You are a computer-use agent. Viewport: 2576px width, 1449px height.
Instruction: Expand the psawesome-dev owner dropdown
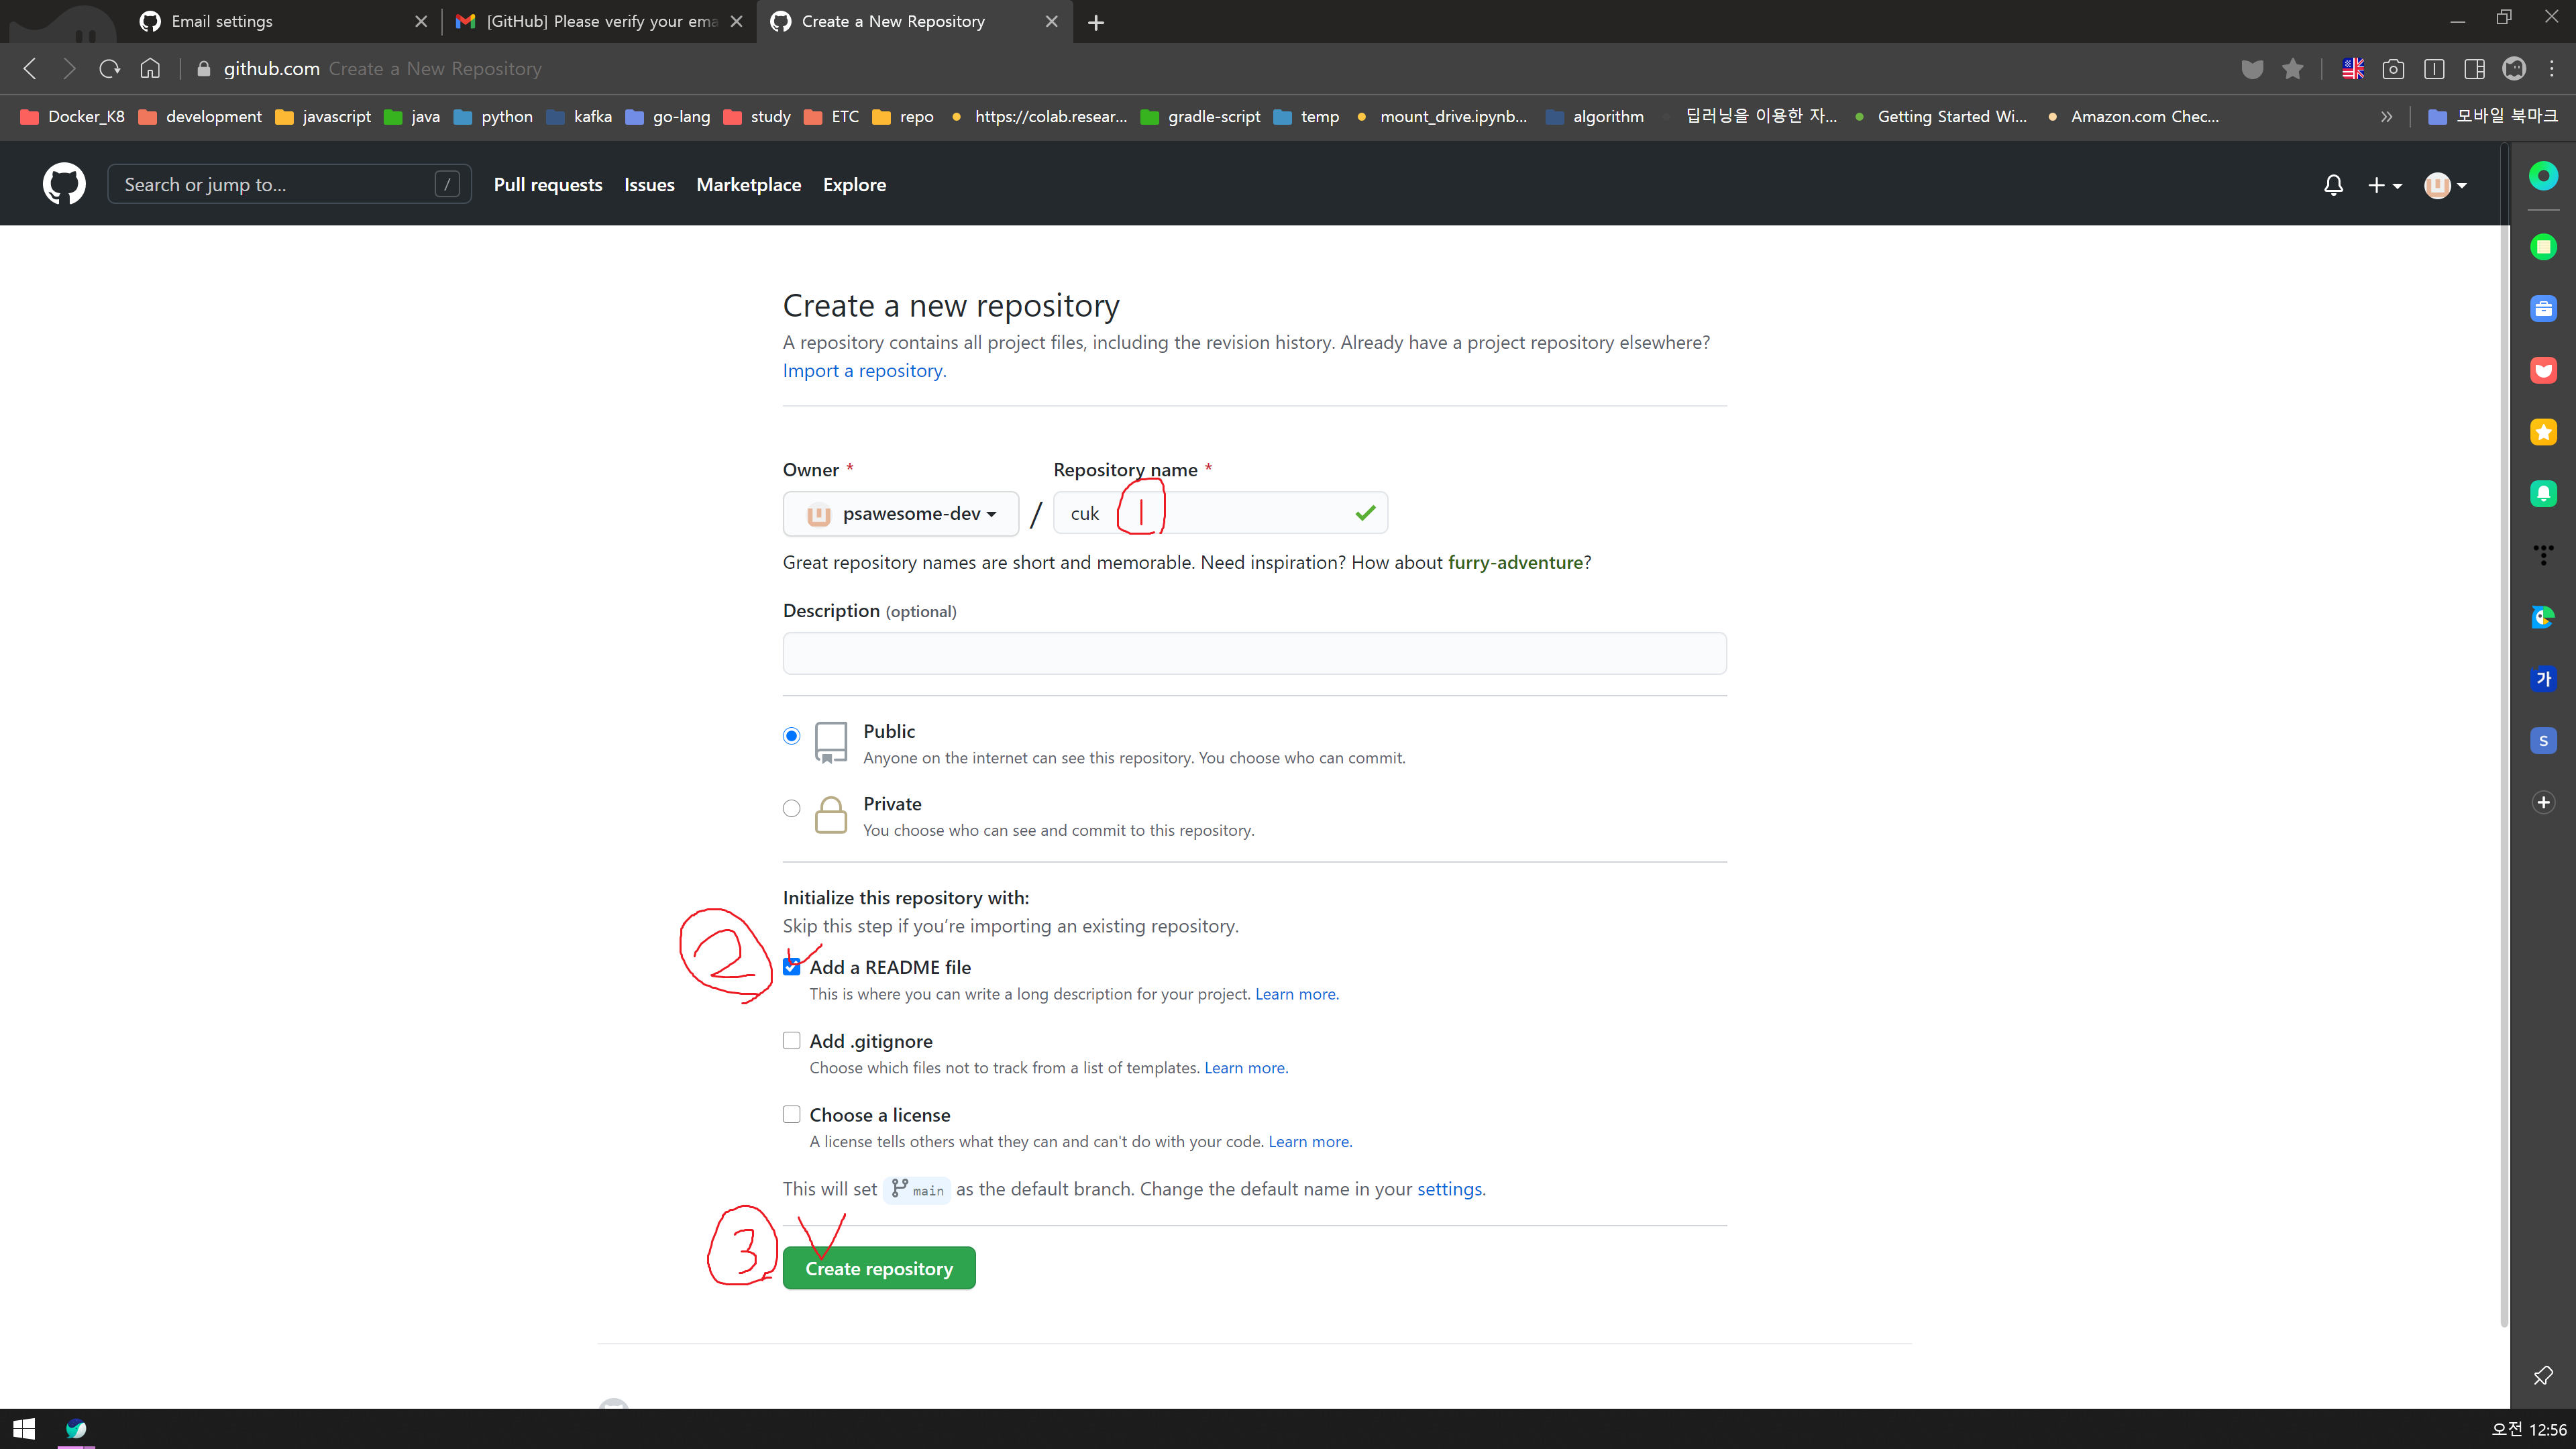901,514
